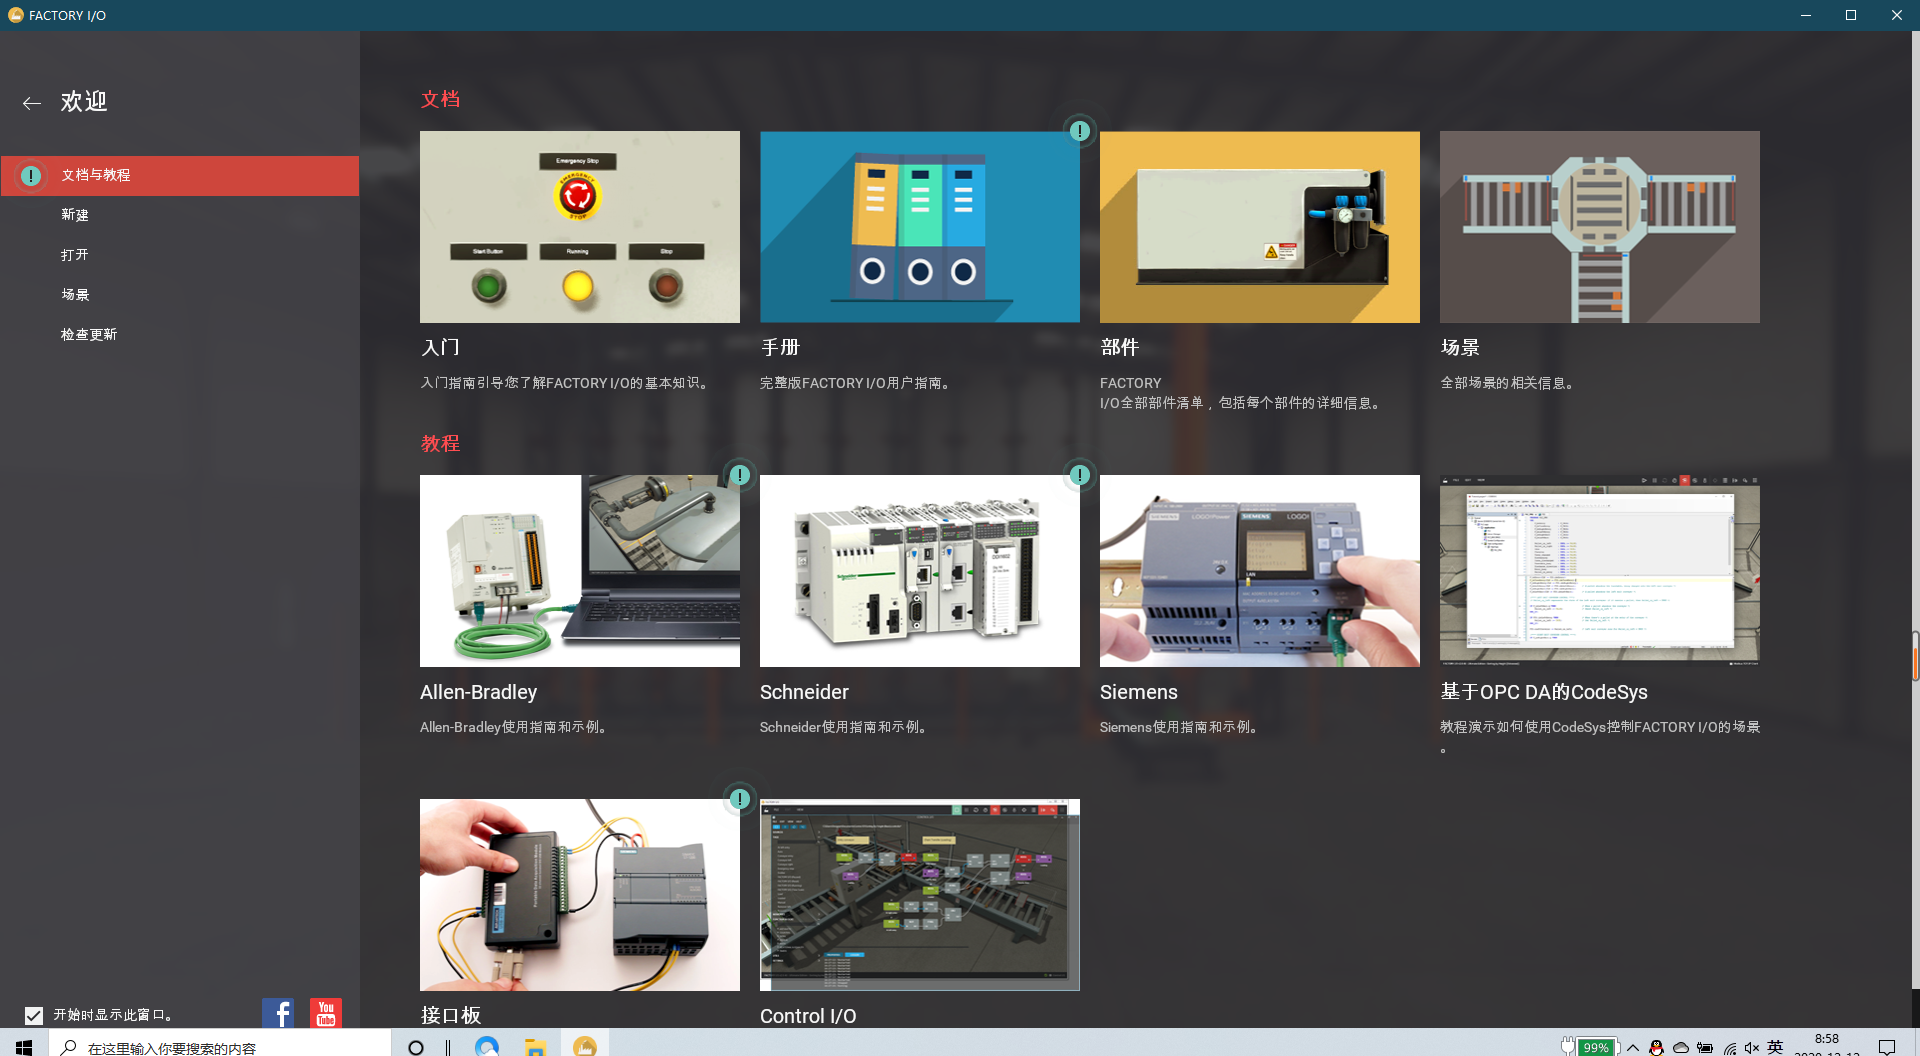Open the 场景 scenes documentation thumbnail
The image size is (1920, 1056).
(x=1600, y=227)
